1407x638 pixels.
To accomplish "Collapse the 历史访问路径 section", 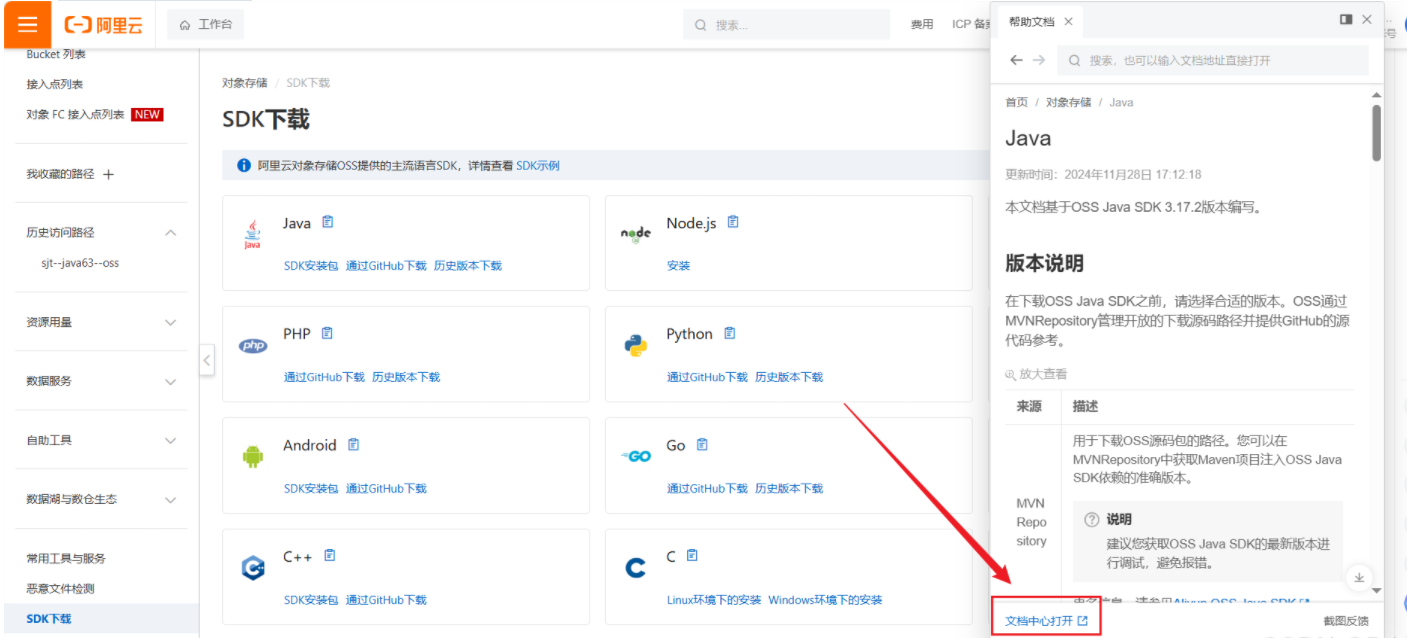I will pos(170,232).
